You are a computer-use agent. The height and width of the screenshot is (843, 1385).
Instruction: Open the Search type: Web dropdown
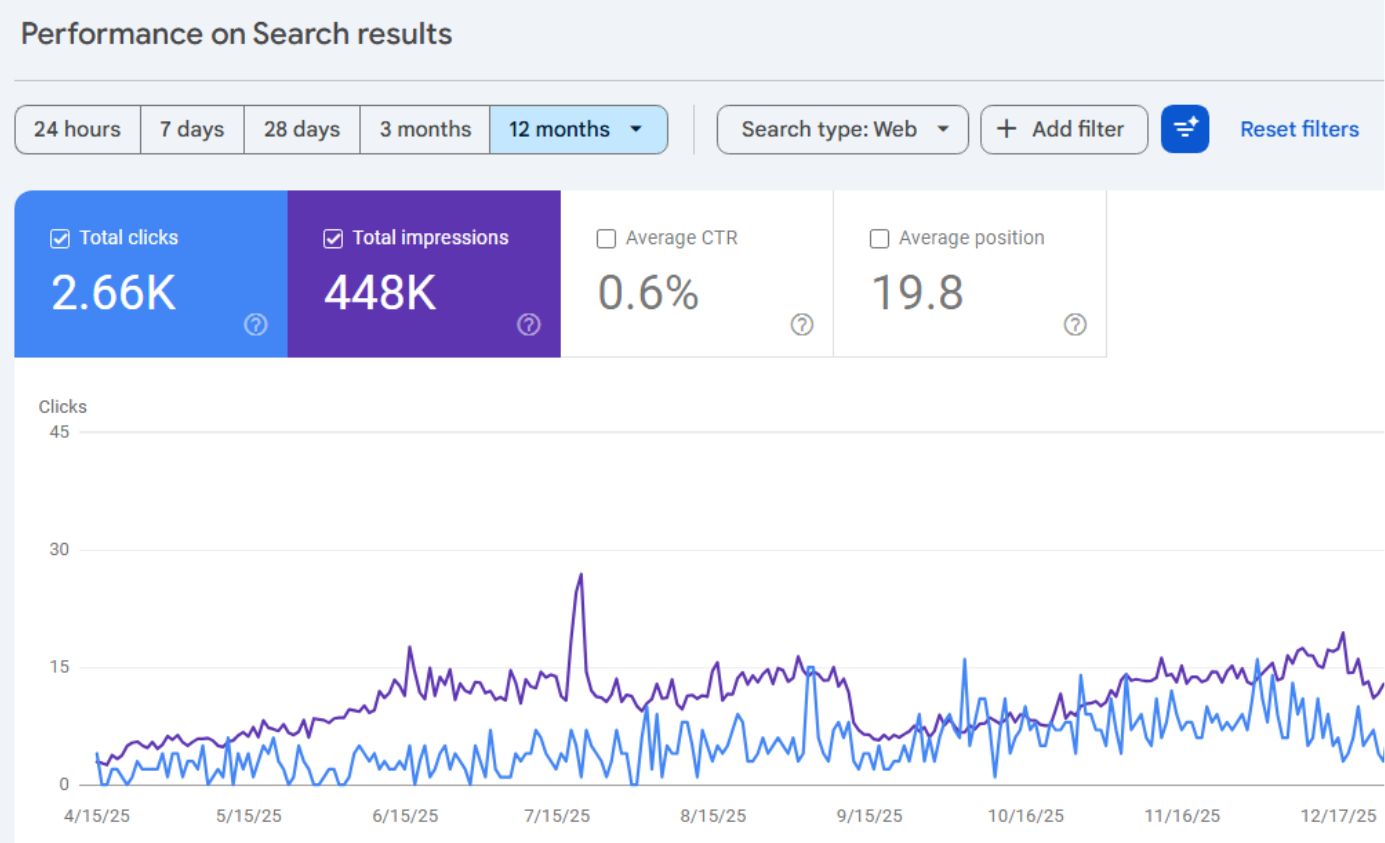coord(842,129)
